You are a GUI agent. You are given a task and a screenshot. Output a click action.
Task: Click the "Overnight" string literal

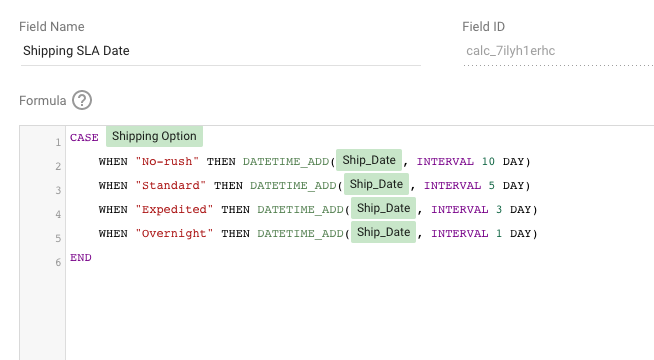click(x=174, y=234)
